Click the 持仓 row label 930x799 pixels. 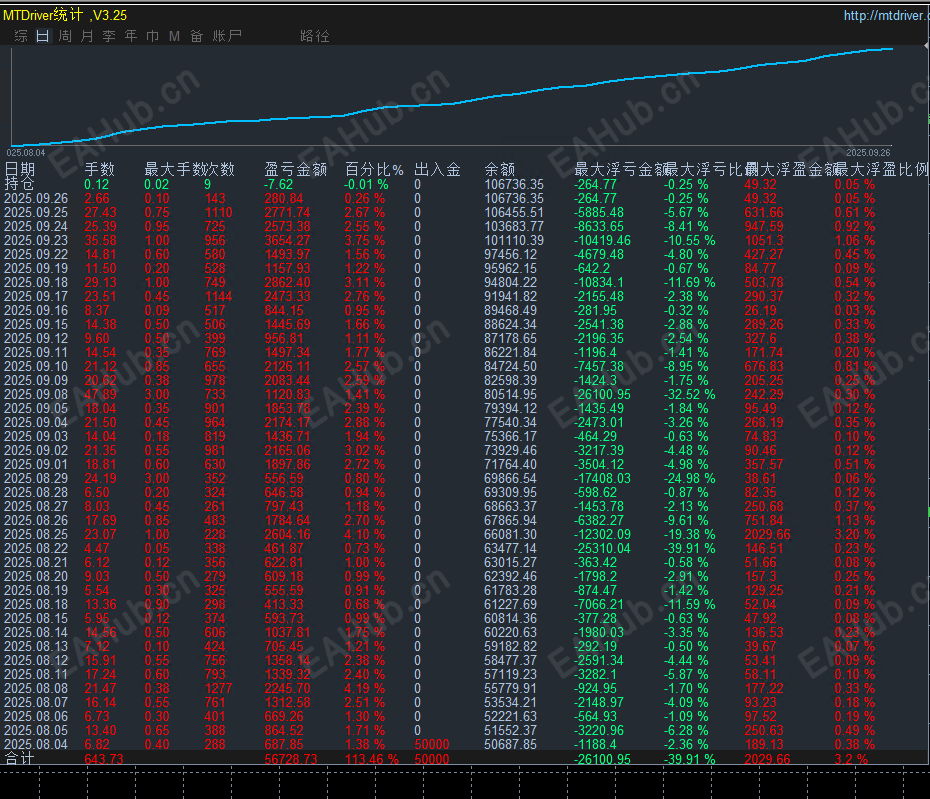[20, 184]
